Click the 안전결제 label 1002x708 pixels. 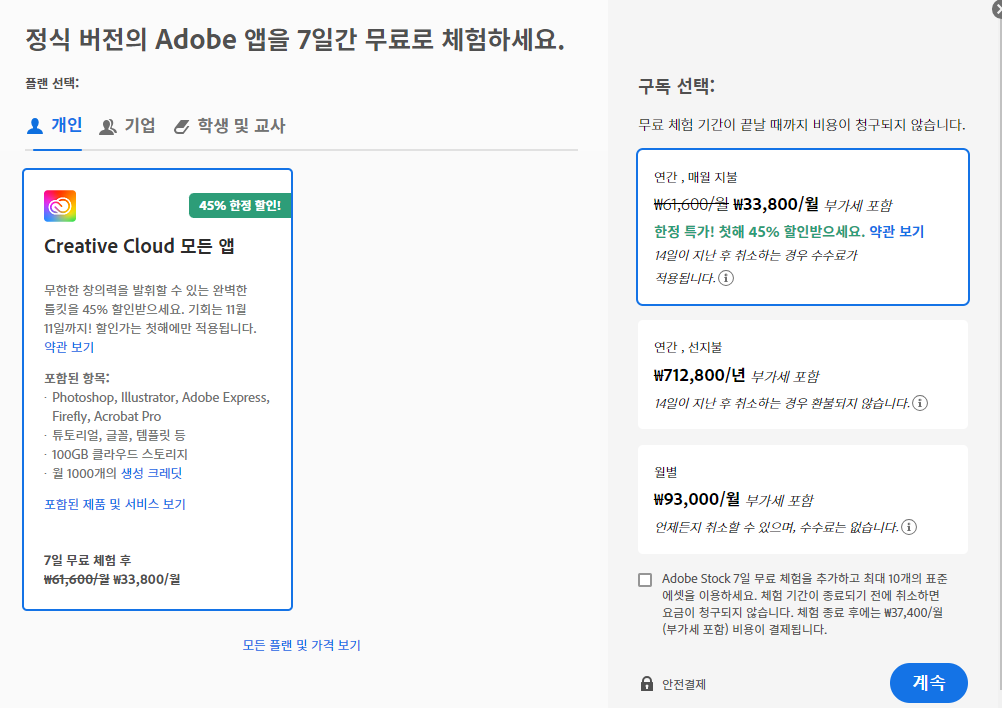pyautogui.click(x=684, y=684)
